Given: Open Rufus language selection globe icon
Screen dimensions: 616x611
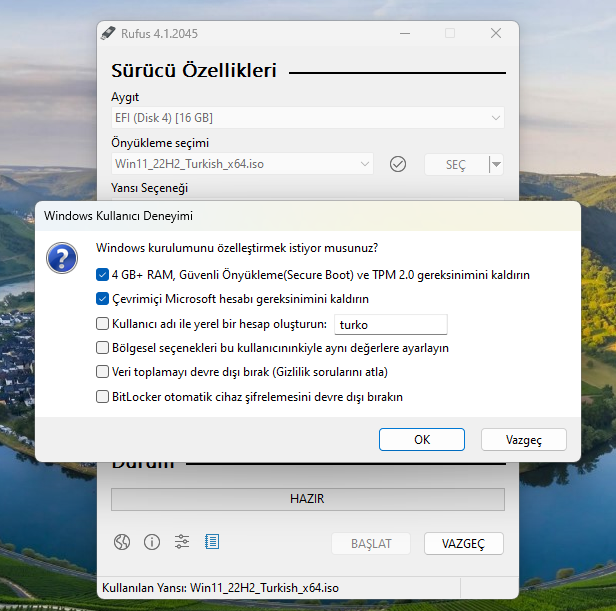Looking at the screenshot, I should pyautogui.click(x=122, y=542).
